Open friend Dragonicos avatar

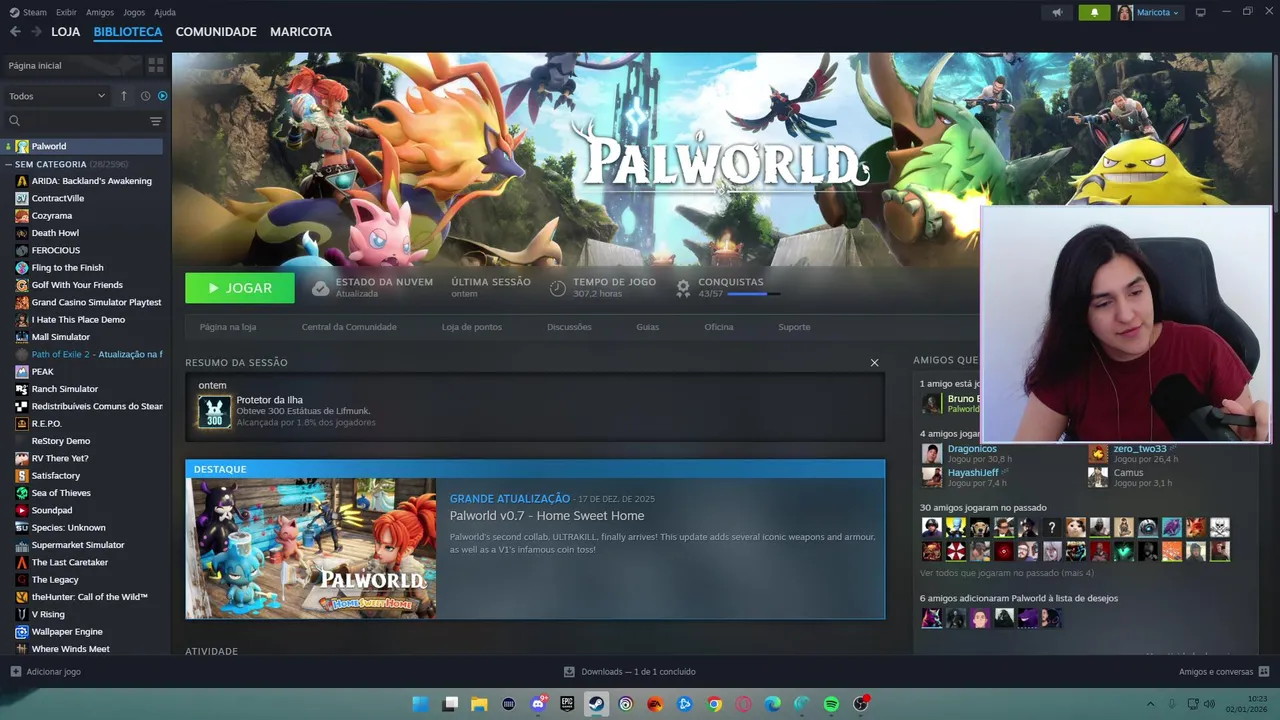(932, 454)
